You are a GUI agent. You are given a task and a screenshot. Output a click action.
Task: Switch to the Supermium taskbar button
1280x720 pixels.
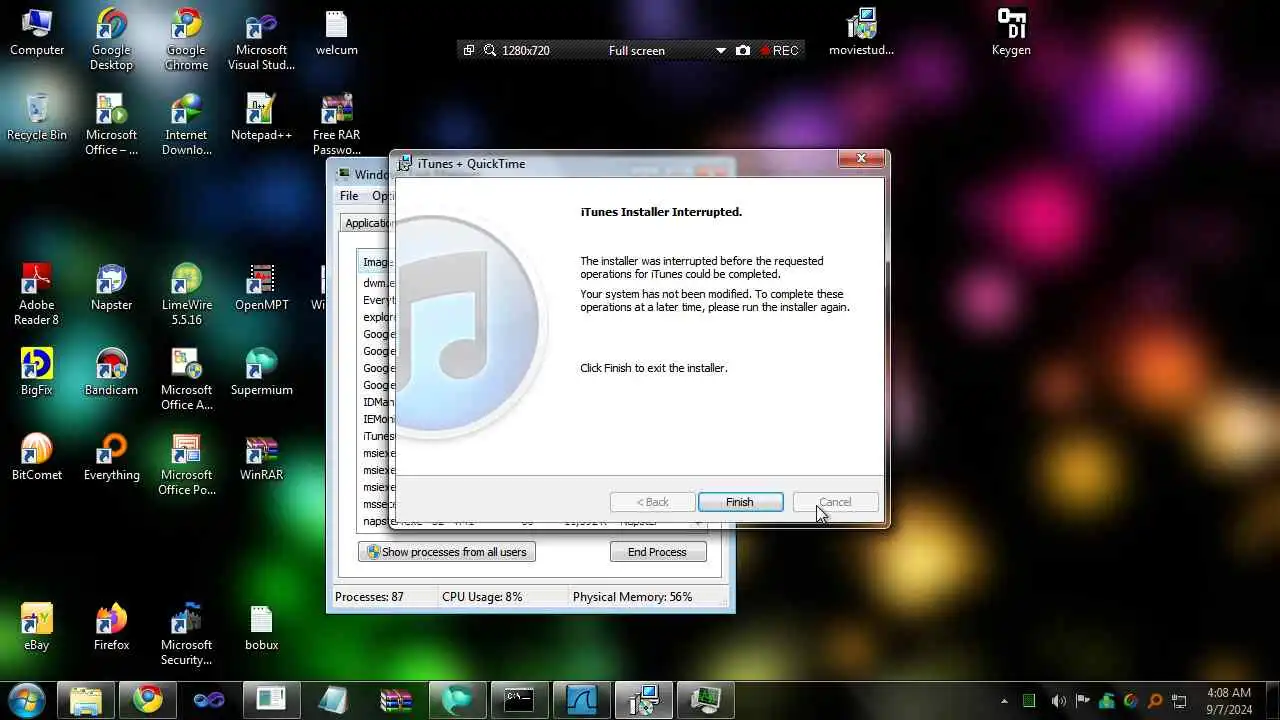tap(458, 699)
